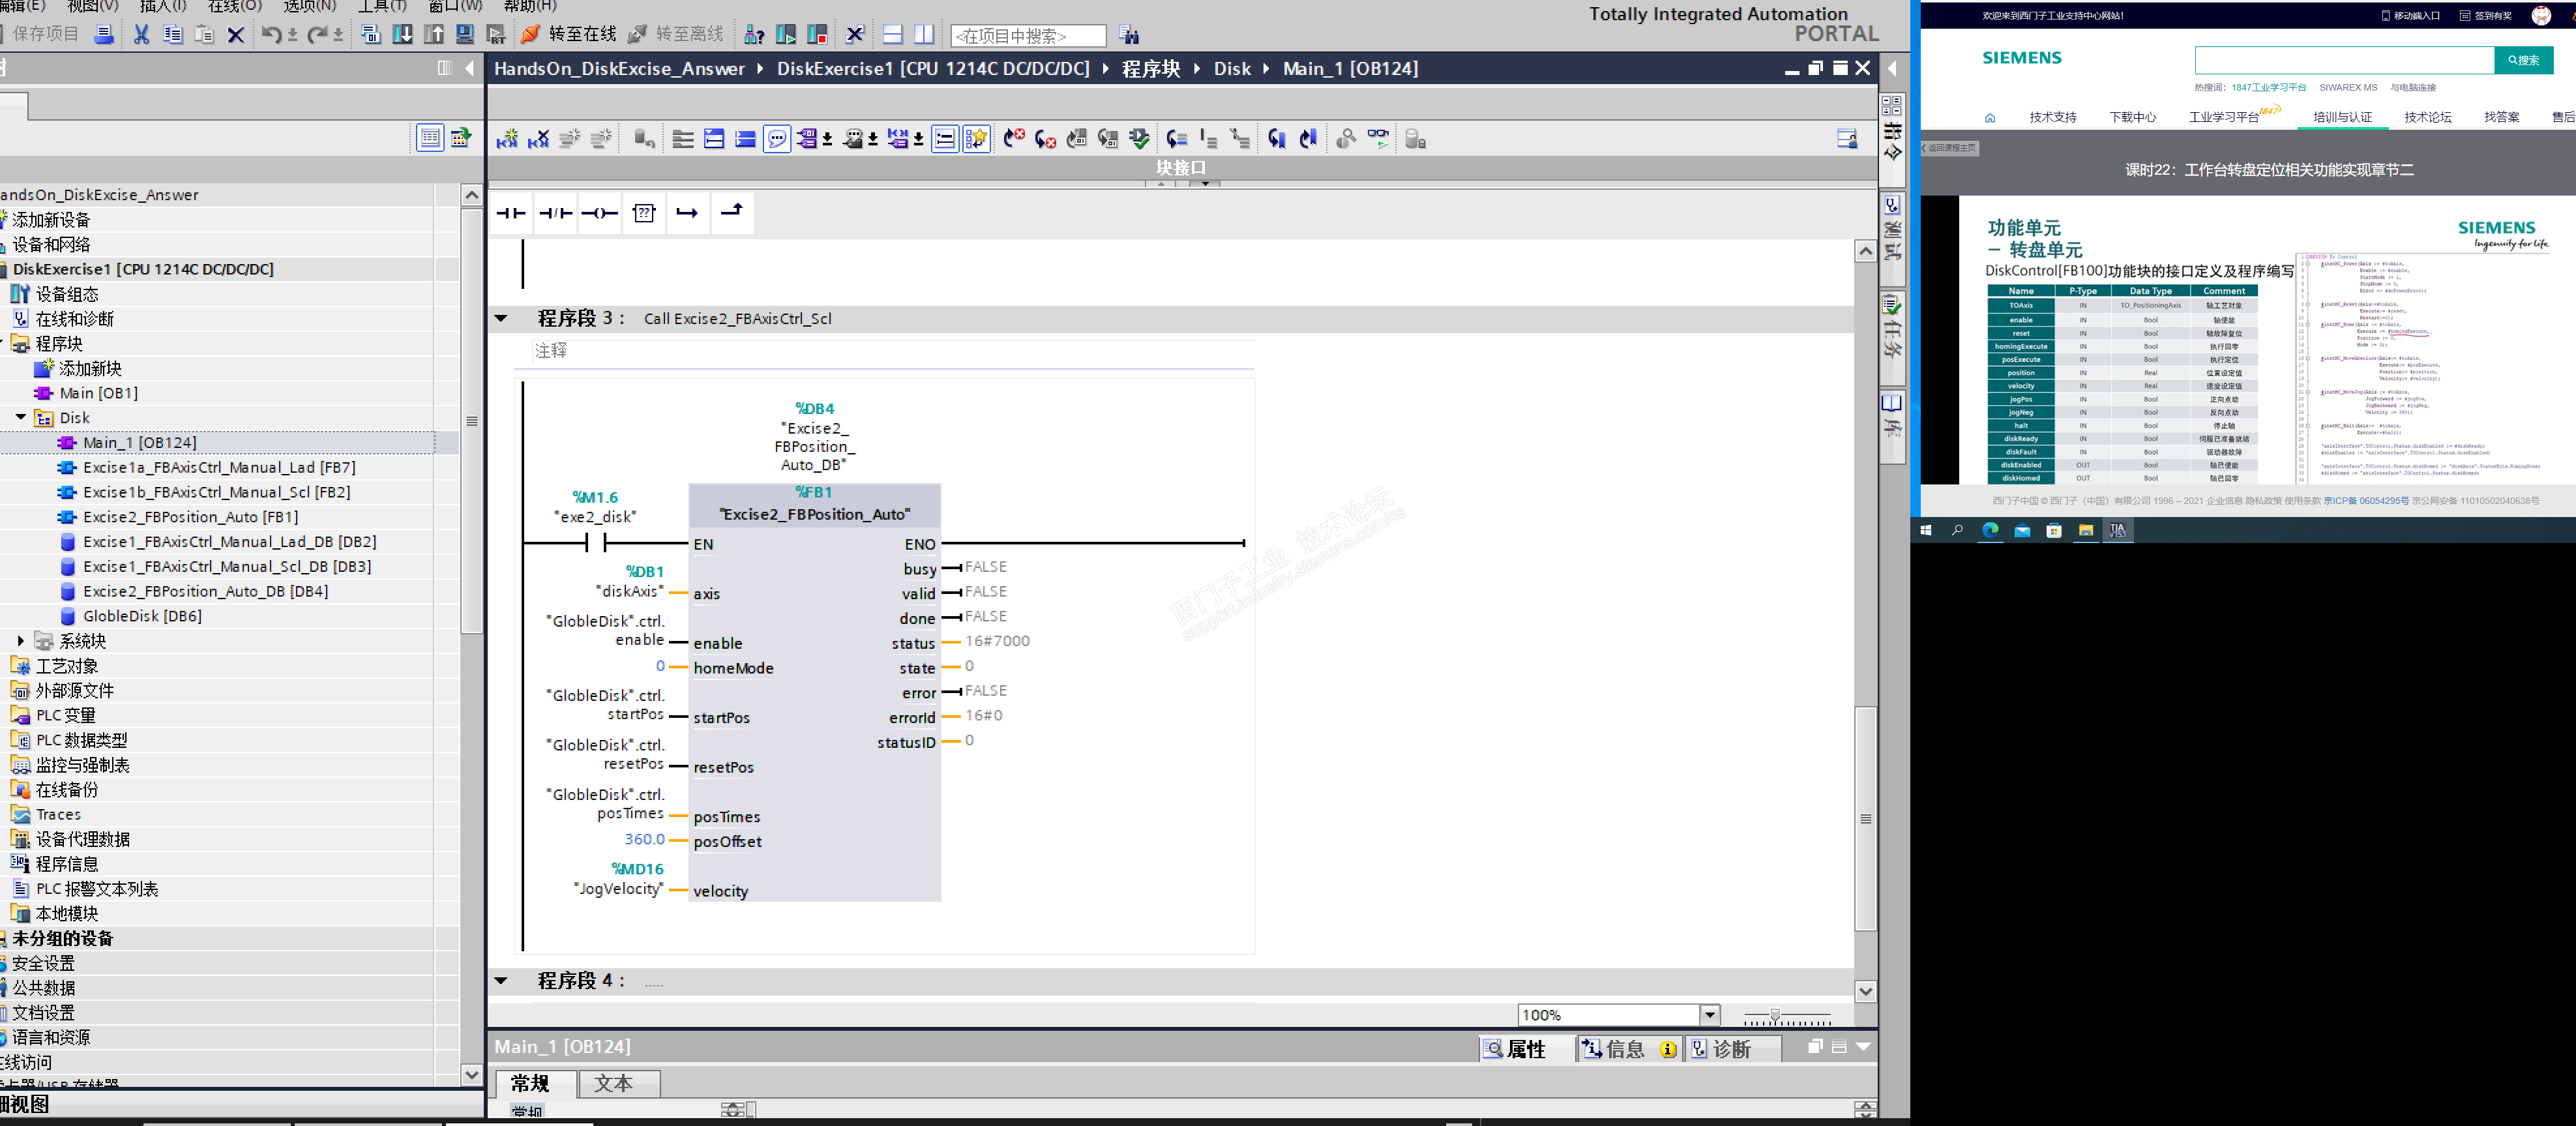Click the glasses monitoring on/off icon
This screenshot has width=2576, height=1126.
pos(1378,139)
